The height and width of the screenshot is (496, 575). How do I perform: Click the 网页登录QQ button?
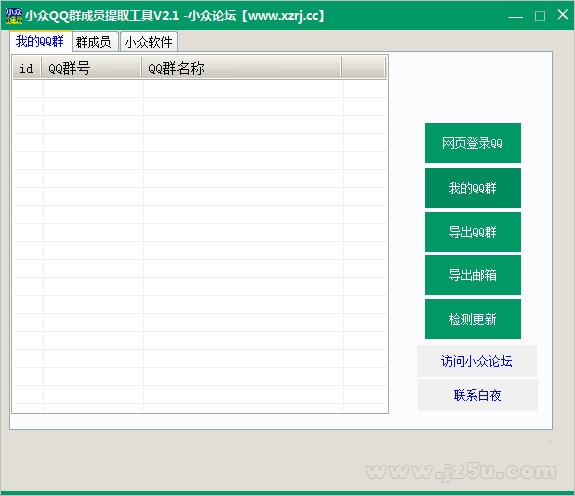pos(473,143)
